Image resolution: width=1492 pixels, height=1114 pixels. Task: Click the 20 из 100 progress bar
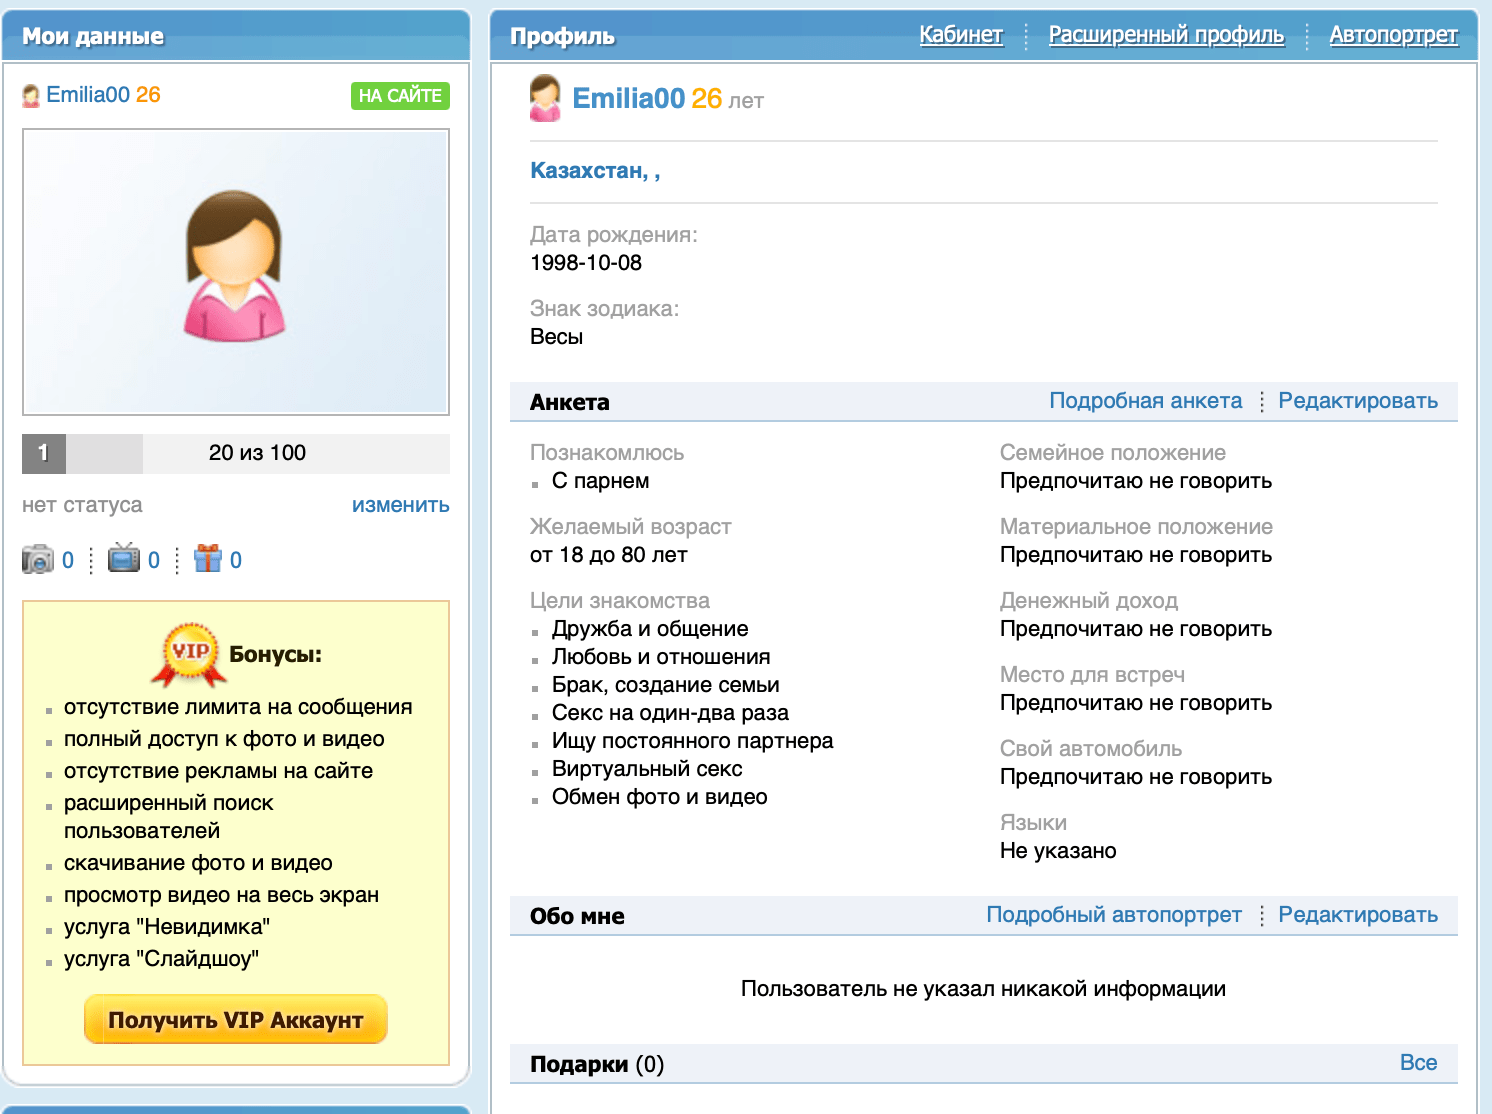pyautogui.click(x=257, y=453)
